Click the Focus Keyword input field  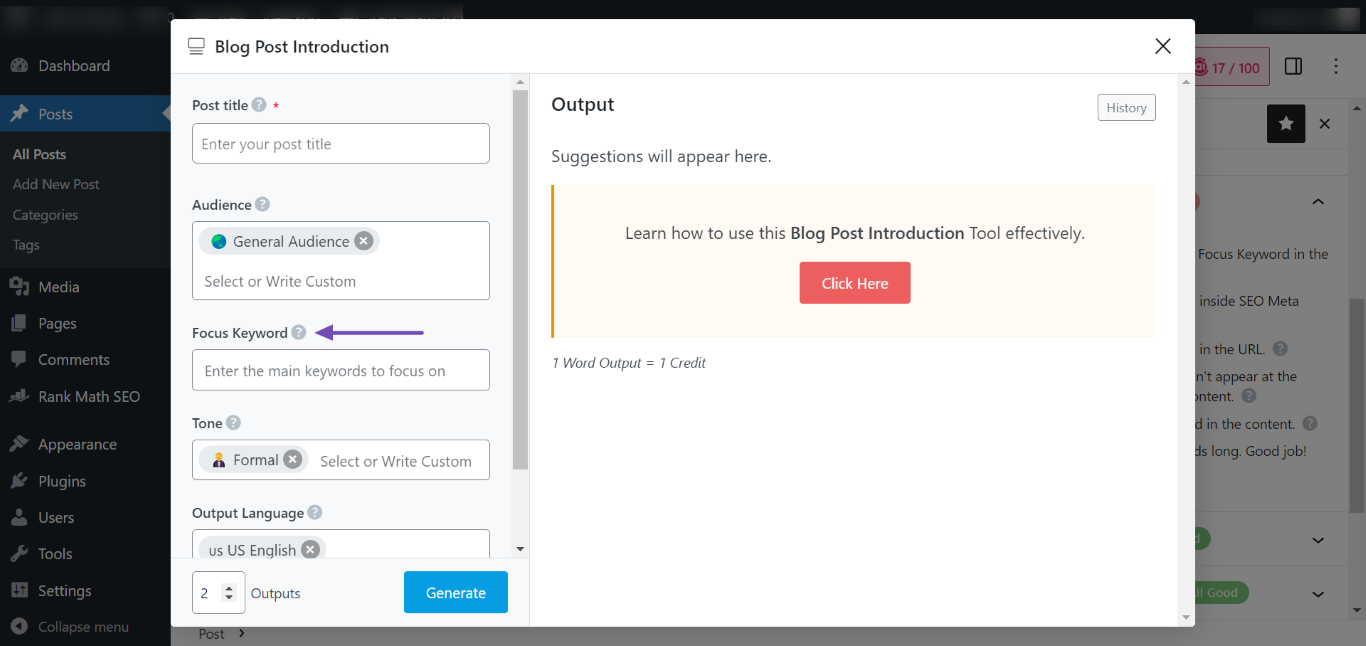coord(341,370)
